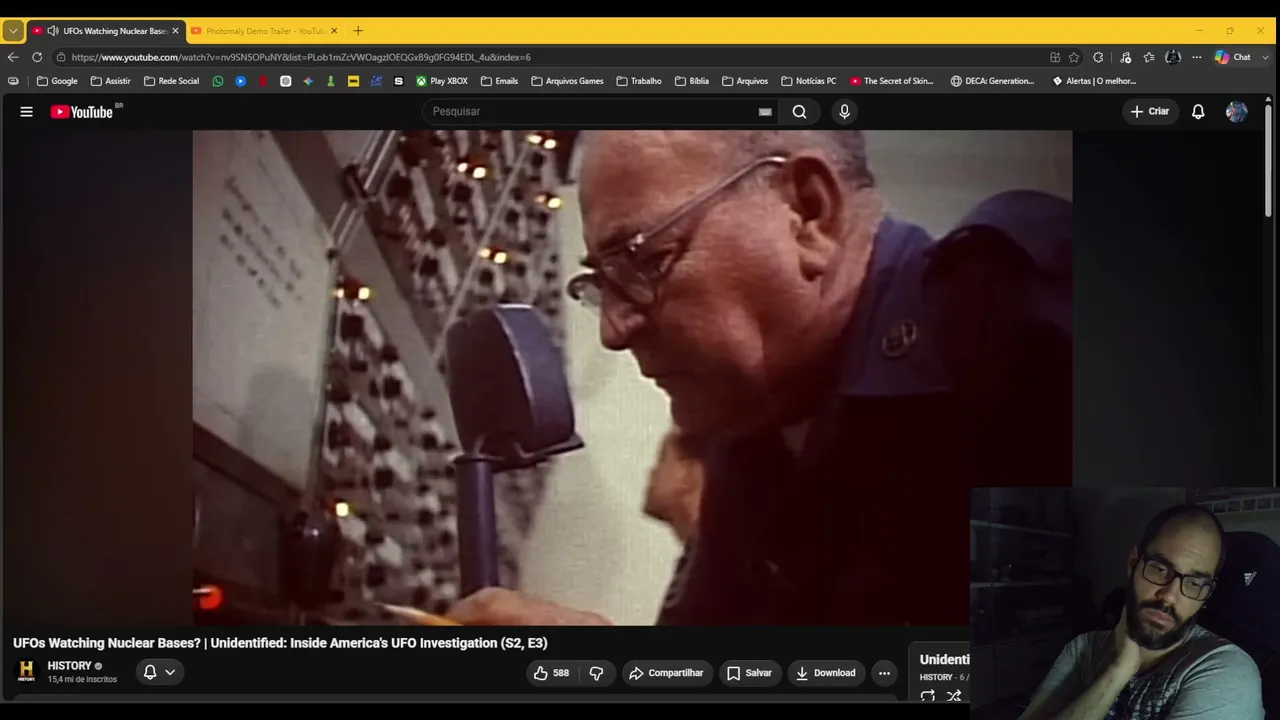
Task: Search with voice microphone
Action: click(x=844, y=112)
